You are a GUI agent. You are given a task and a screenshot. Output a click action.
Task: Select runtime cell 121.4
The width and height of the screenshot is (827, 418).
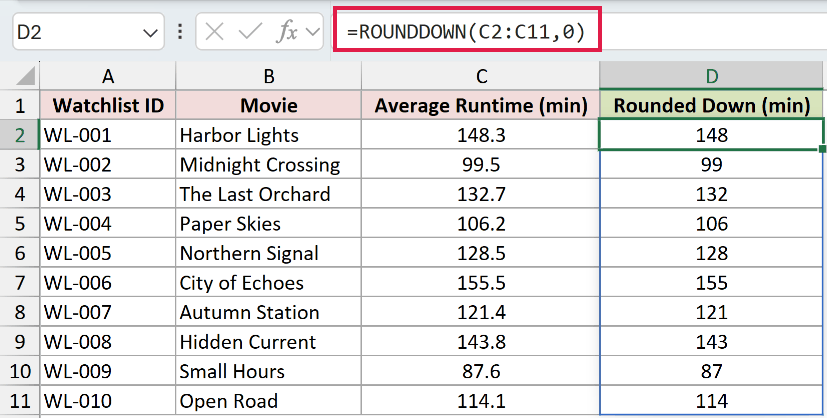point(481,312)
